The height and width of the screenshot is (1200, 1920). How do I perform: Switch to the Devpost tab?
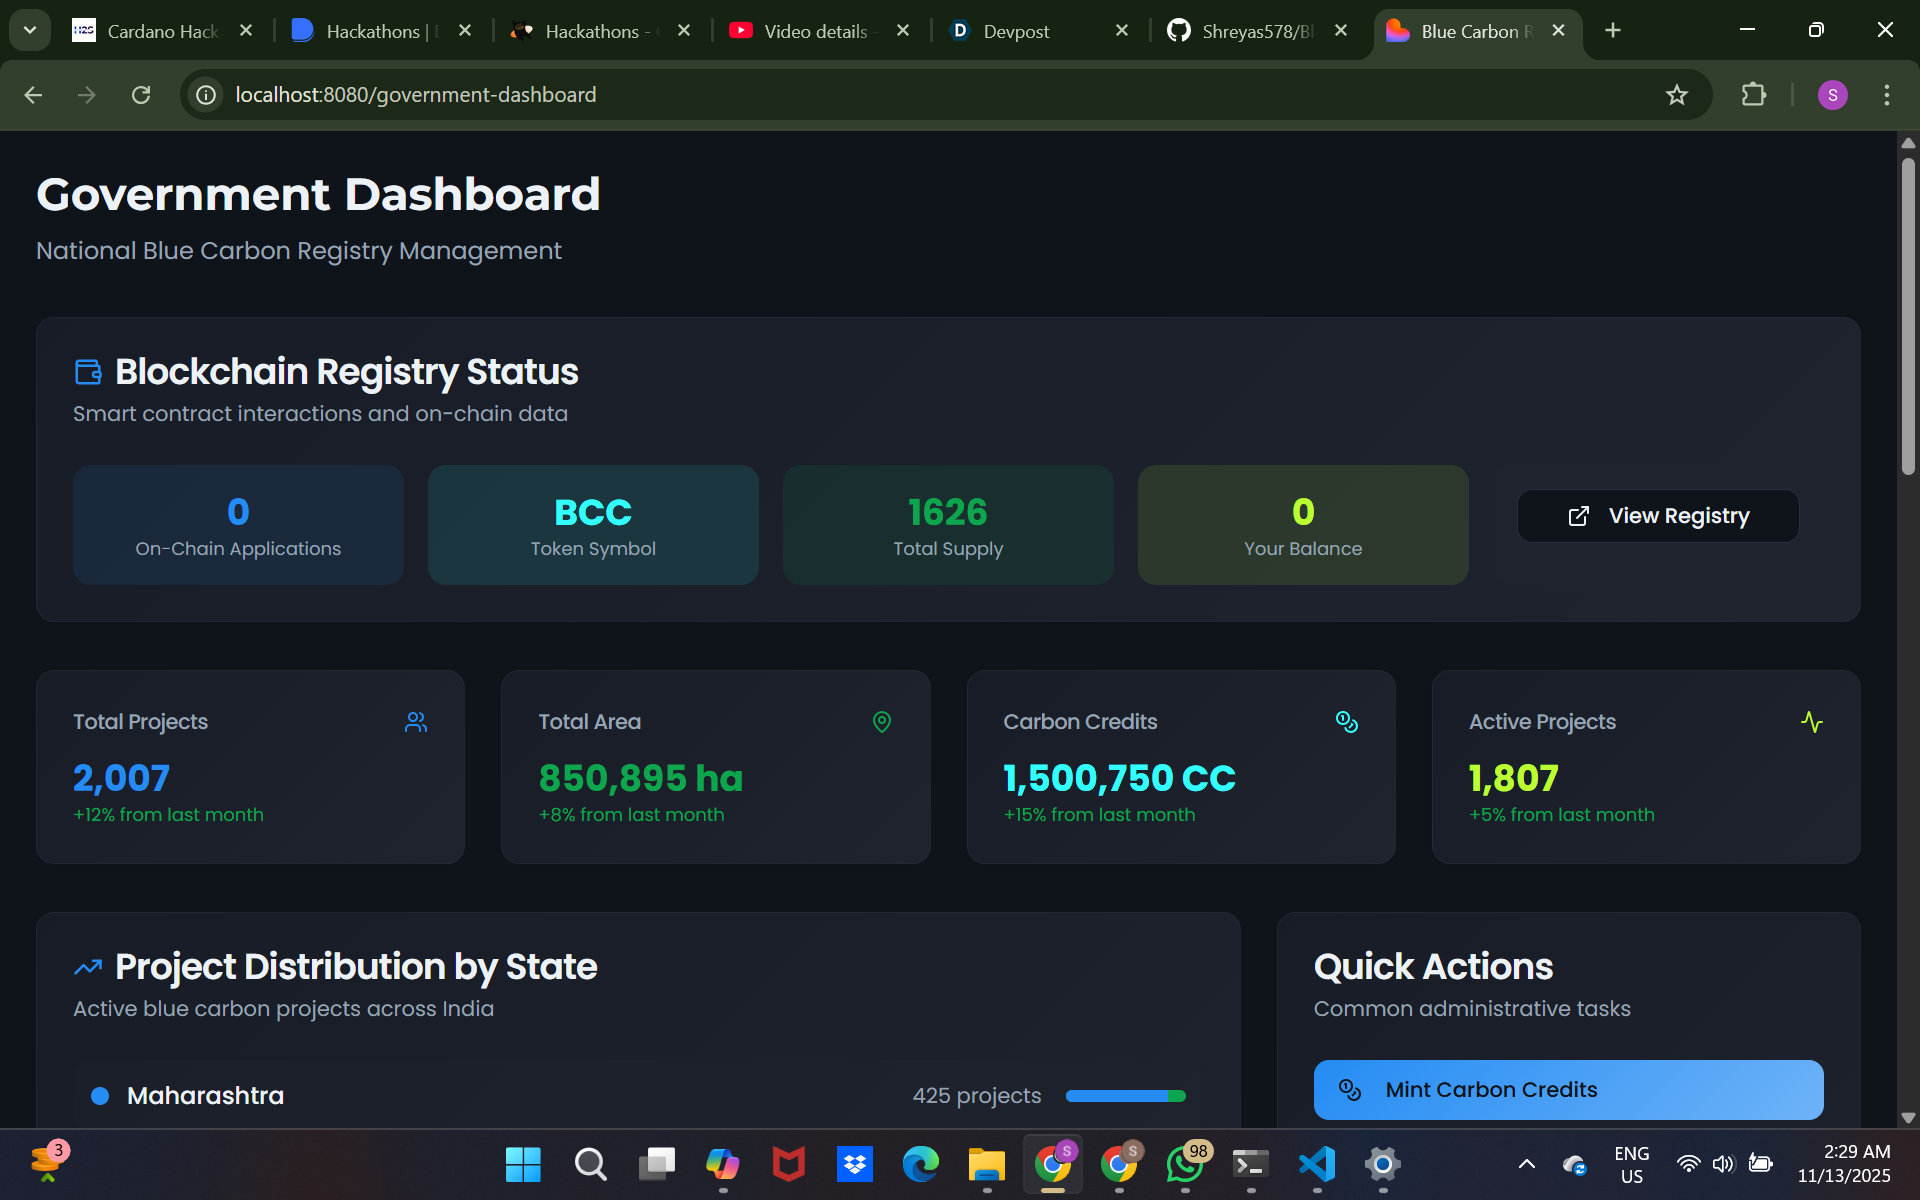pos(1016,31)
